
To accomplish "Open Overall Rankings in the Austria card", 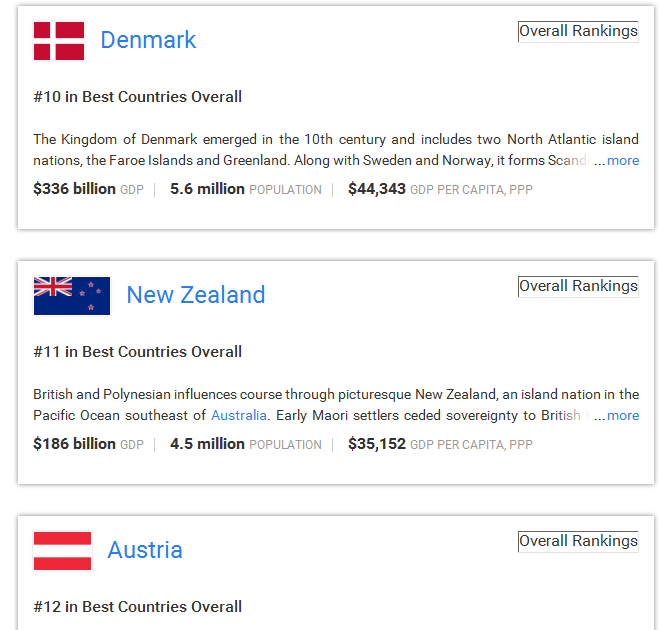I will click(578, 542).
